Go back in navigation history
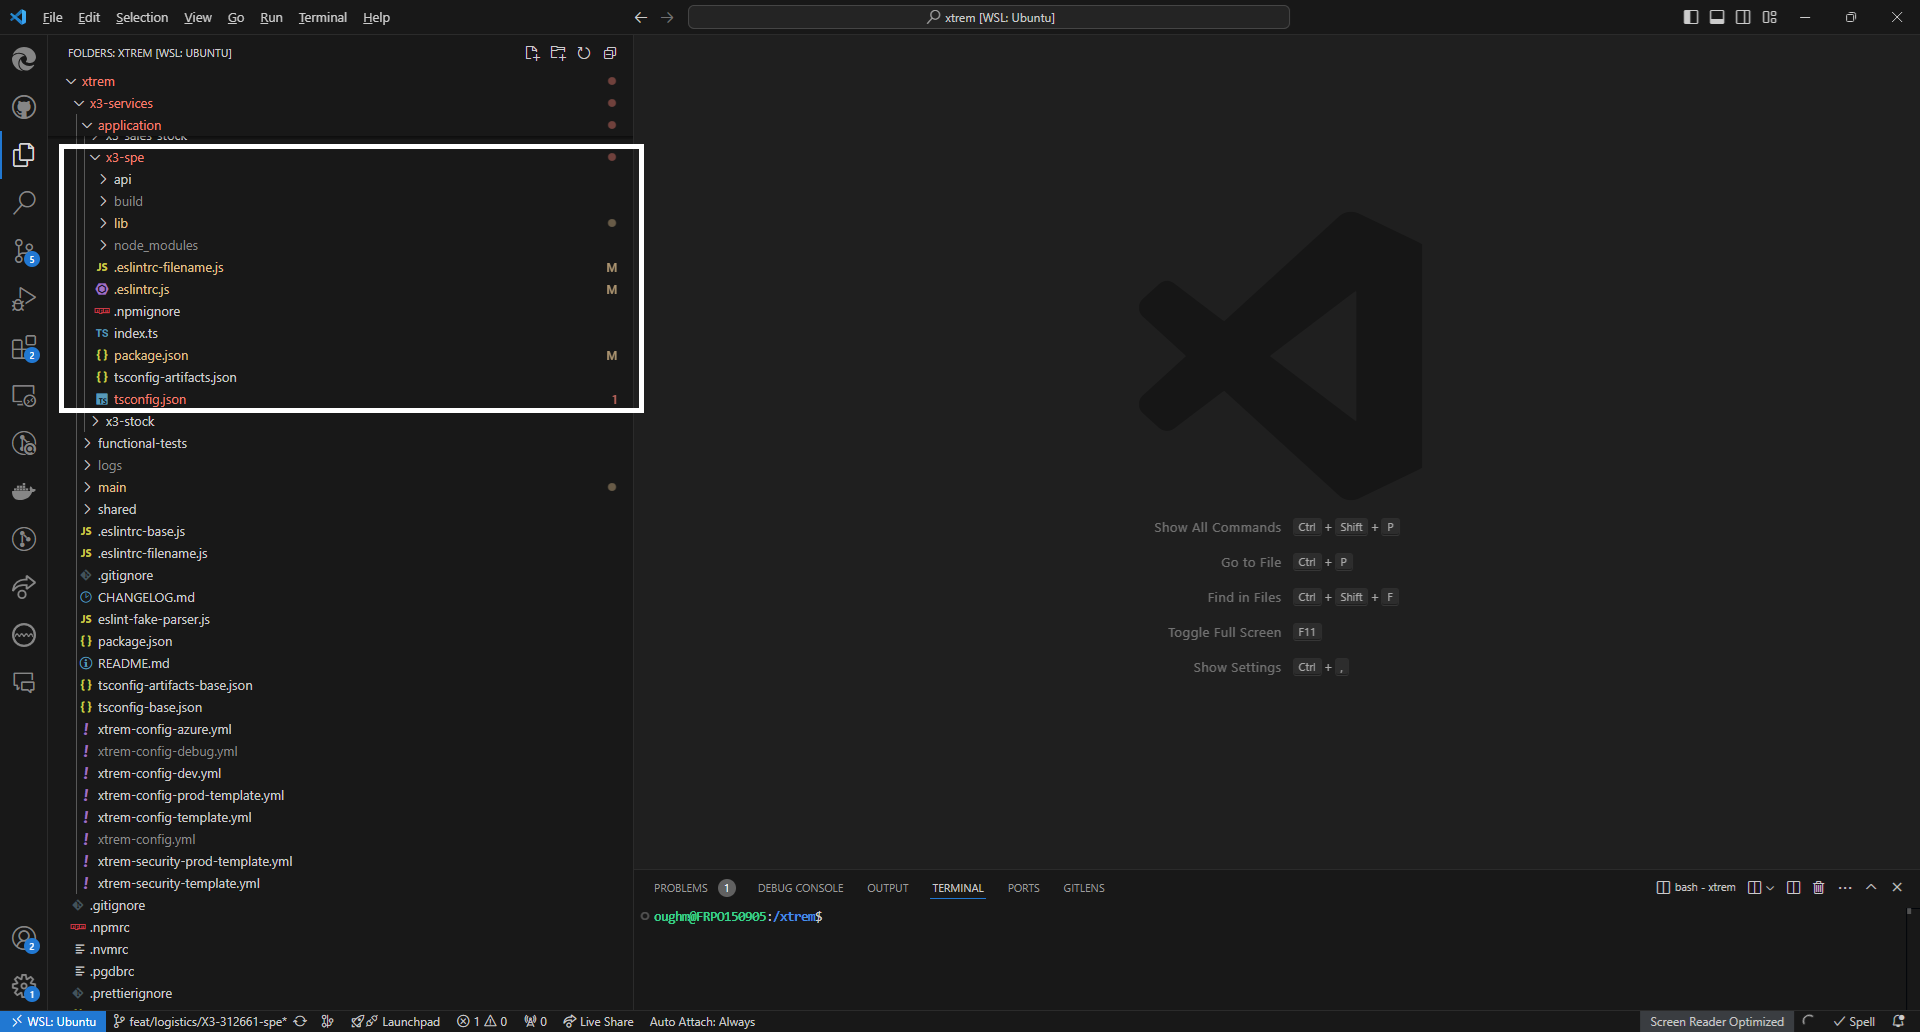Viewport: 1920px width, 1032px height. 641,17
